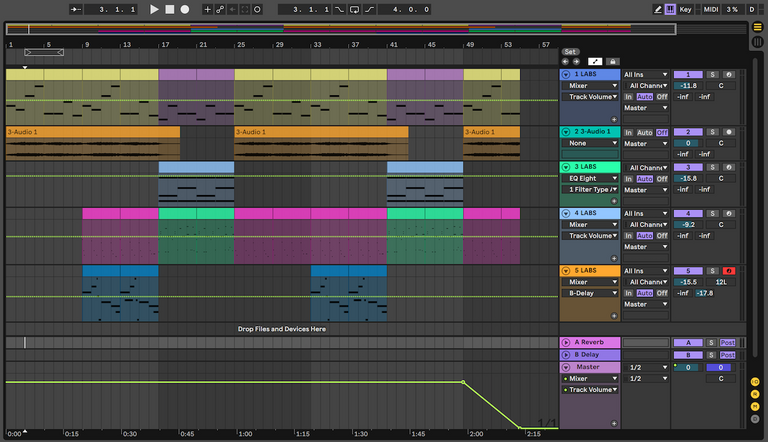Image resolution: width=768 pixels, height=442 pixels.
Task: Jump to the next locator arrow
Action: (x=576, y=61)
